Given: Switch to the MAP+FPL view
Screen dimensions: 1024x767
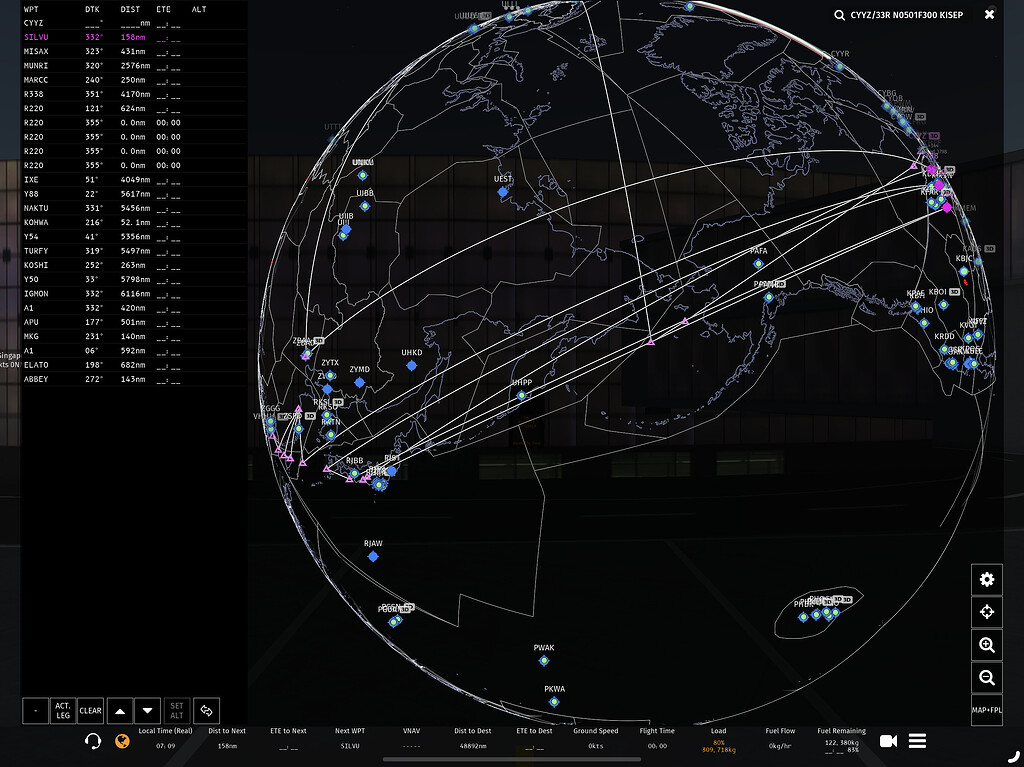Looking at the screenshot, I should (x=987, y=708).
